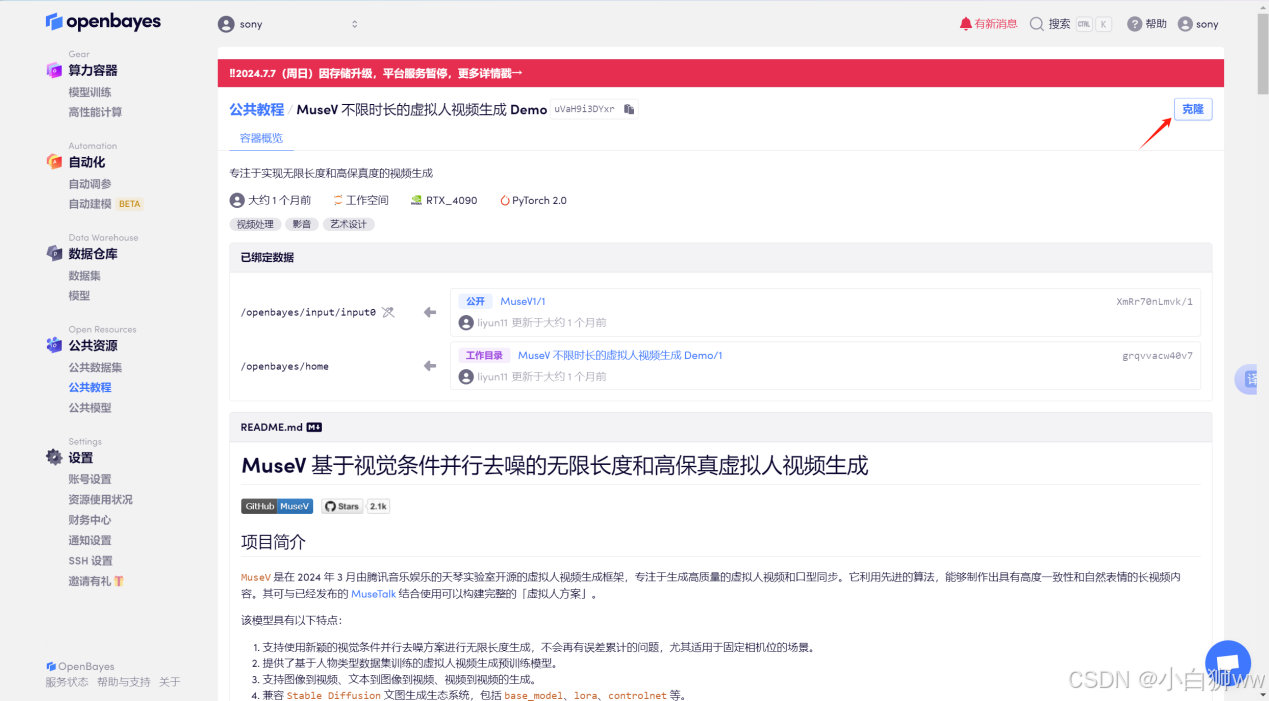Click the OpenBayes footer logo
The width and height of the screenshot is (1269, 701).
[x=80, y=666]
